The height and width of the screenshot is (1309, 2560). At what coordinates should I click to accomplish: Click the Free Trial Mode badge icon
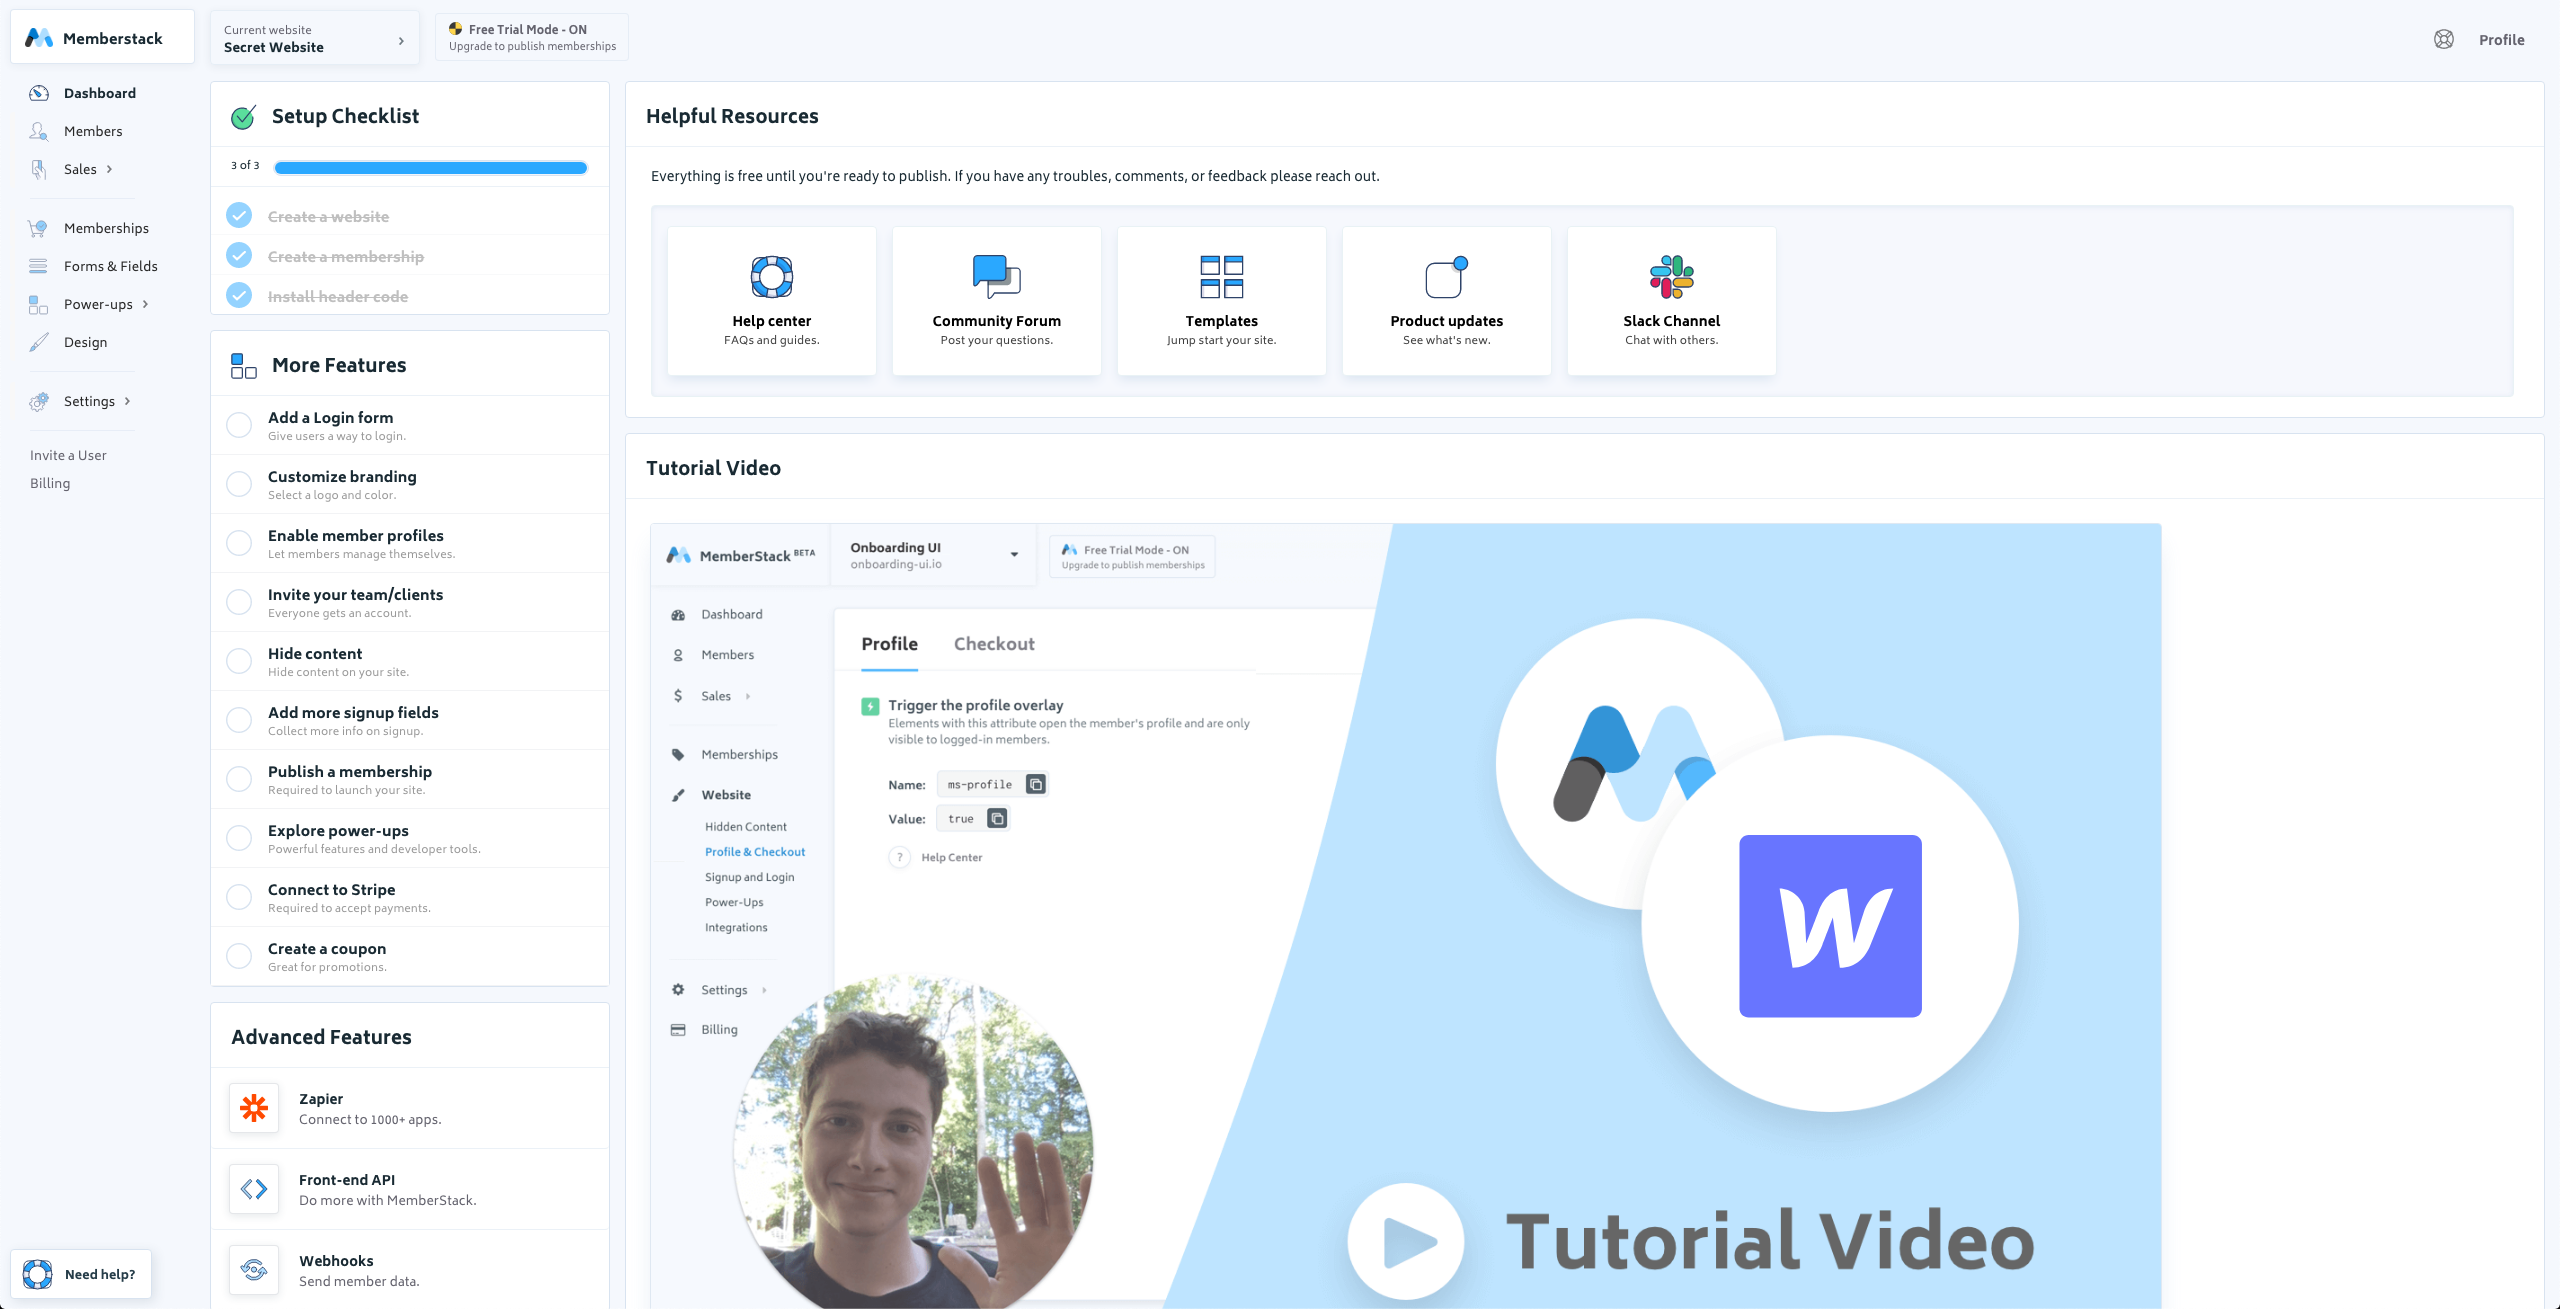click(456, 29)
